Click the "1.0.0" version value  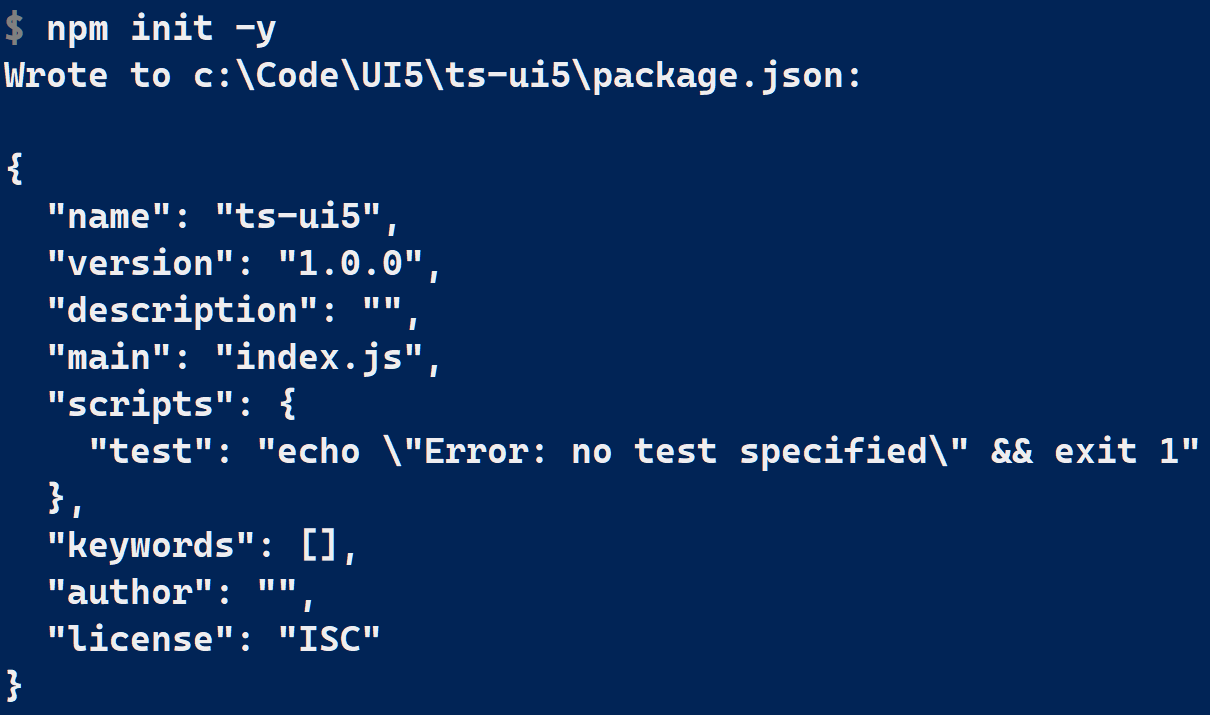click(350, 262)
